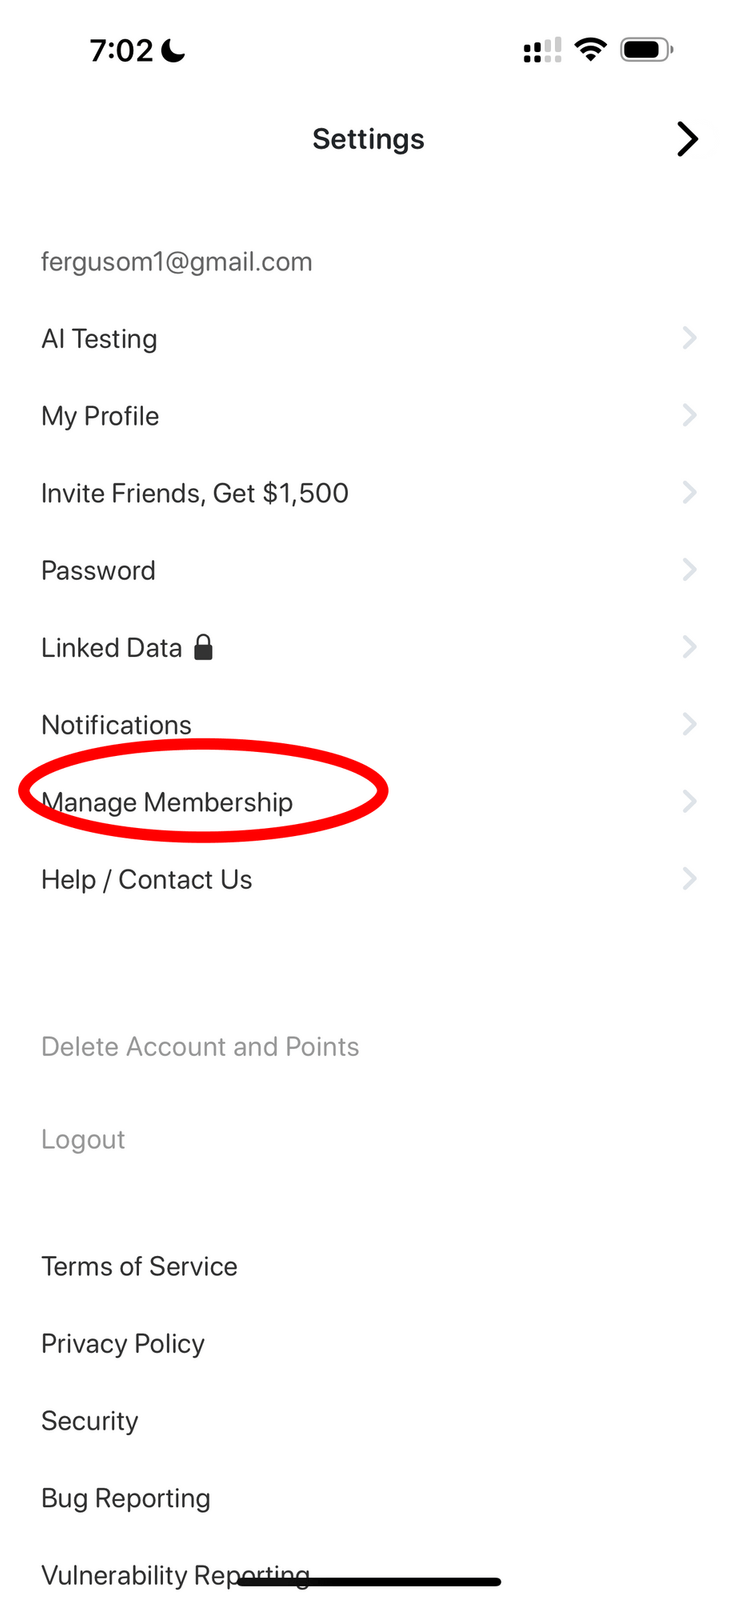Log out using the Logout option
The height and width of the screenshot is (1600, 738).
click(x=83, y=1139)
